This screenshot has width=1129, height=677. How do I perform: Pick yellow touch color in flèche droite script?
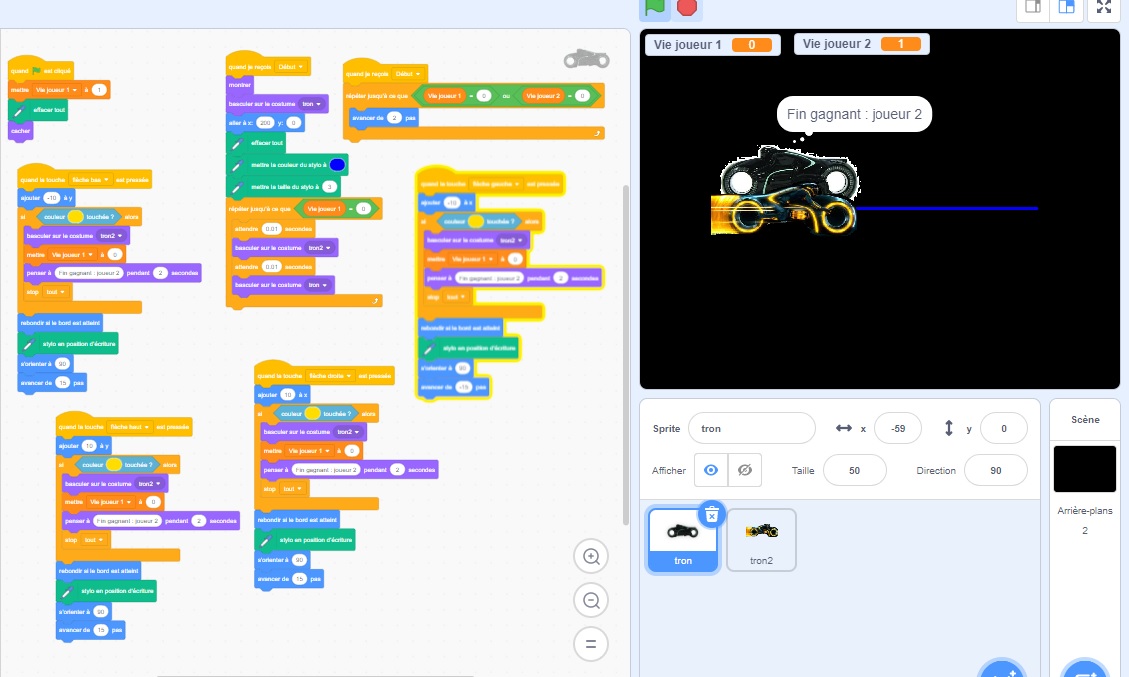[x=312, y=413]
